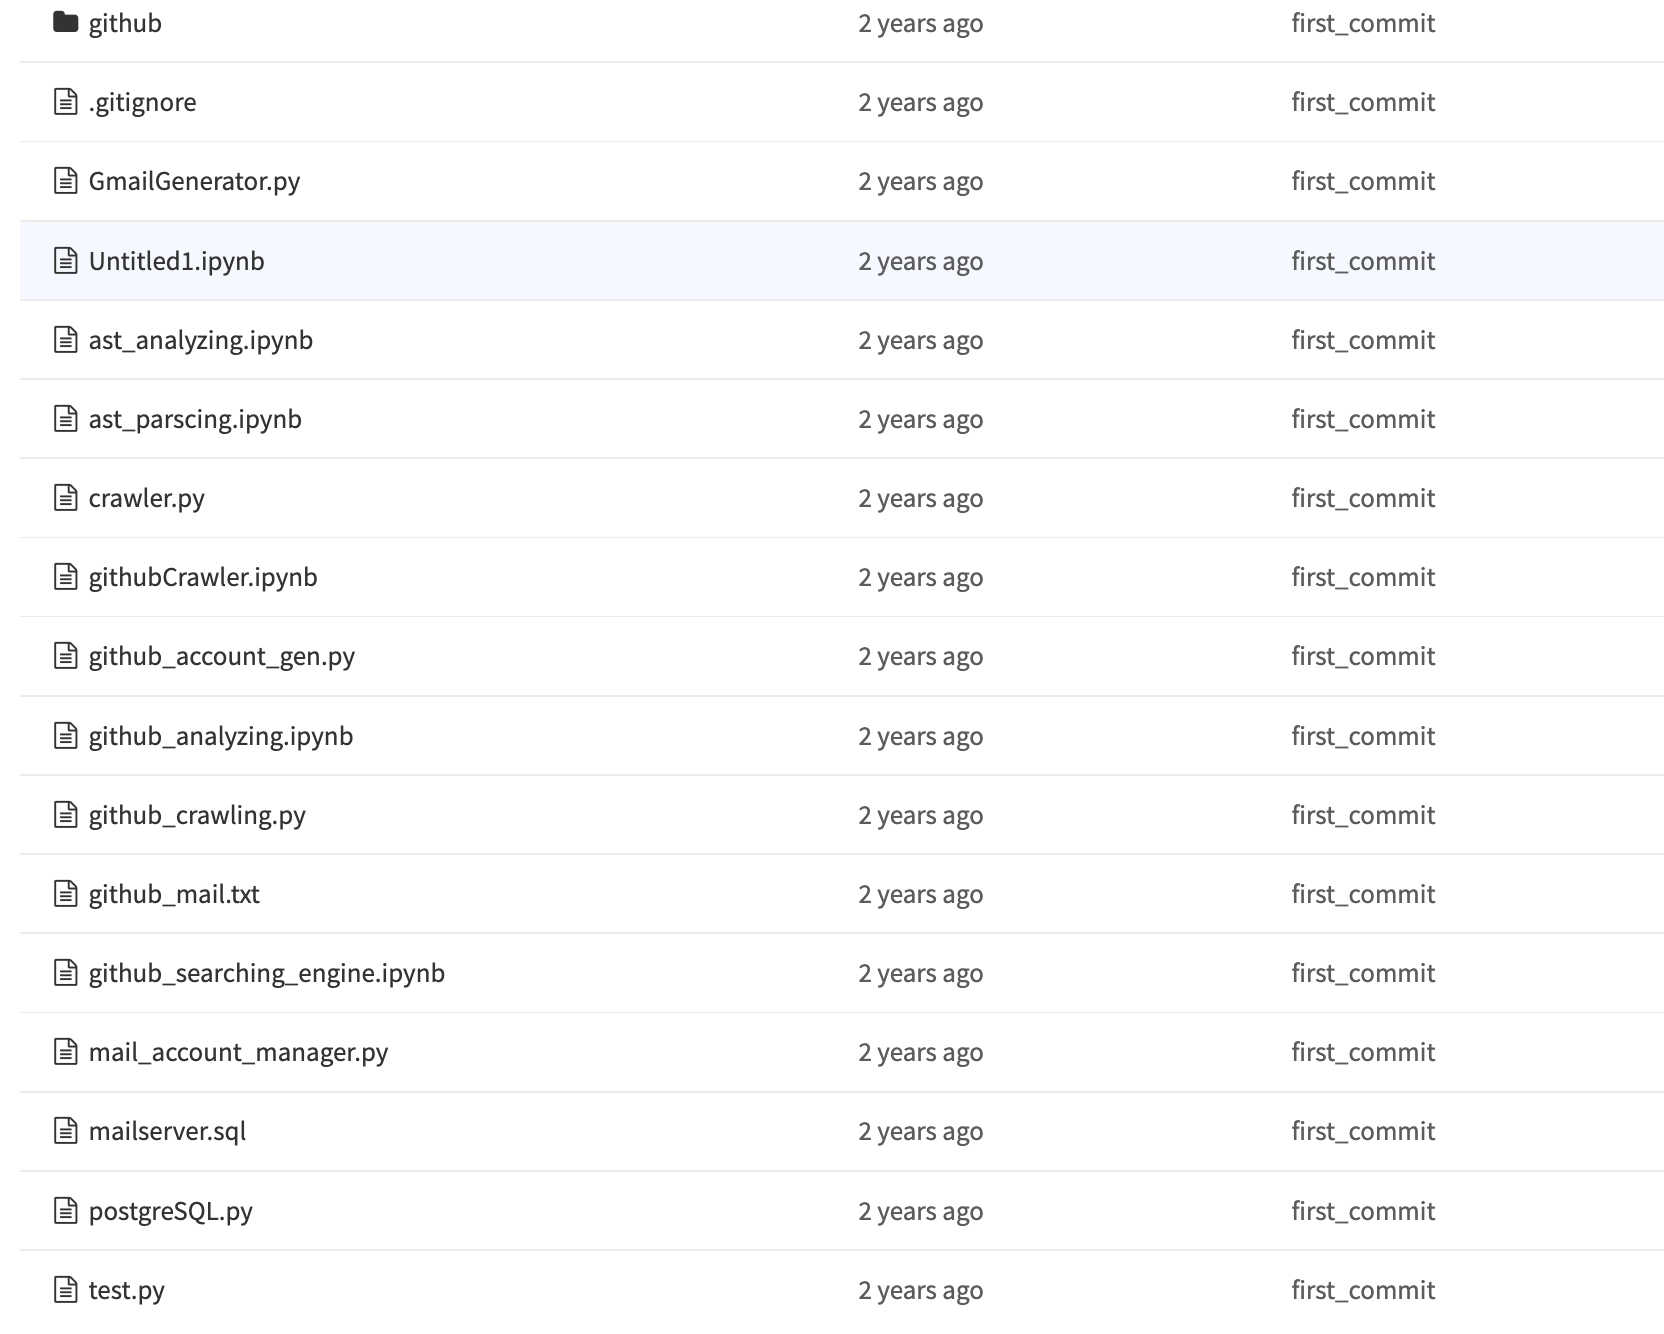1664x1334 pixels.
Task: Click first_commit message in githubCrawler.ipynb row
Action: tap(1363, 577)
